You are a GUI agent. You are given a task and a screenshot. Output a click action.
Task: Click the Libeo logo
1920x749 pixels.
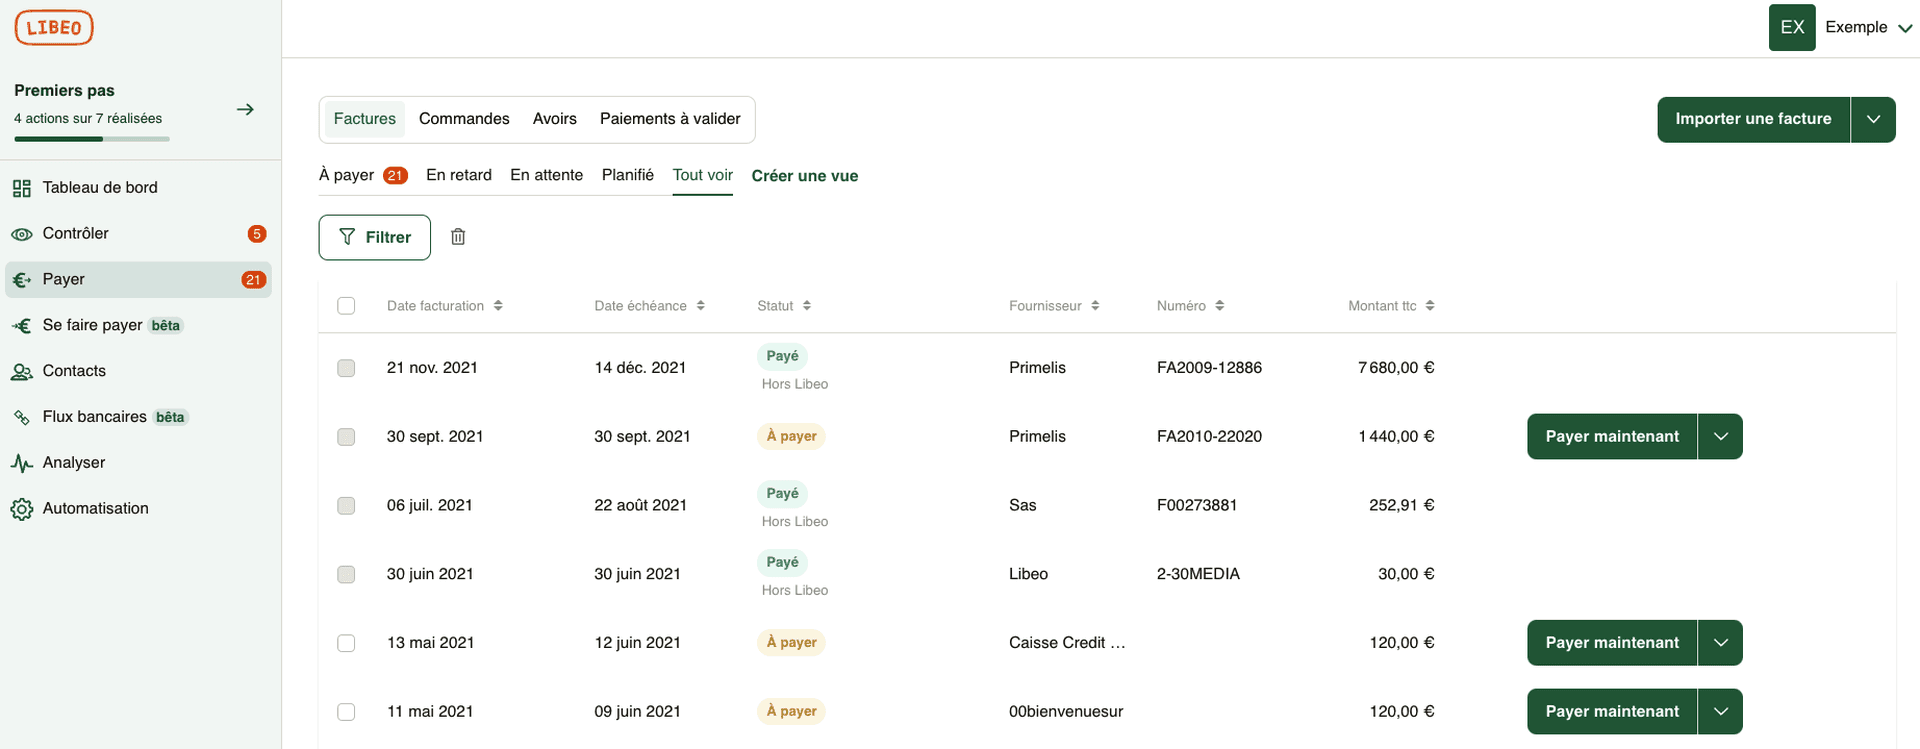[x=54, y=28]
